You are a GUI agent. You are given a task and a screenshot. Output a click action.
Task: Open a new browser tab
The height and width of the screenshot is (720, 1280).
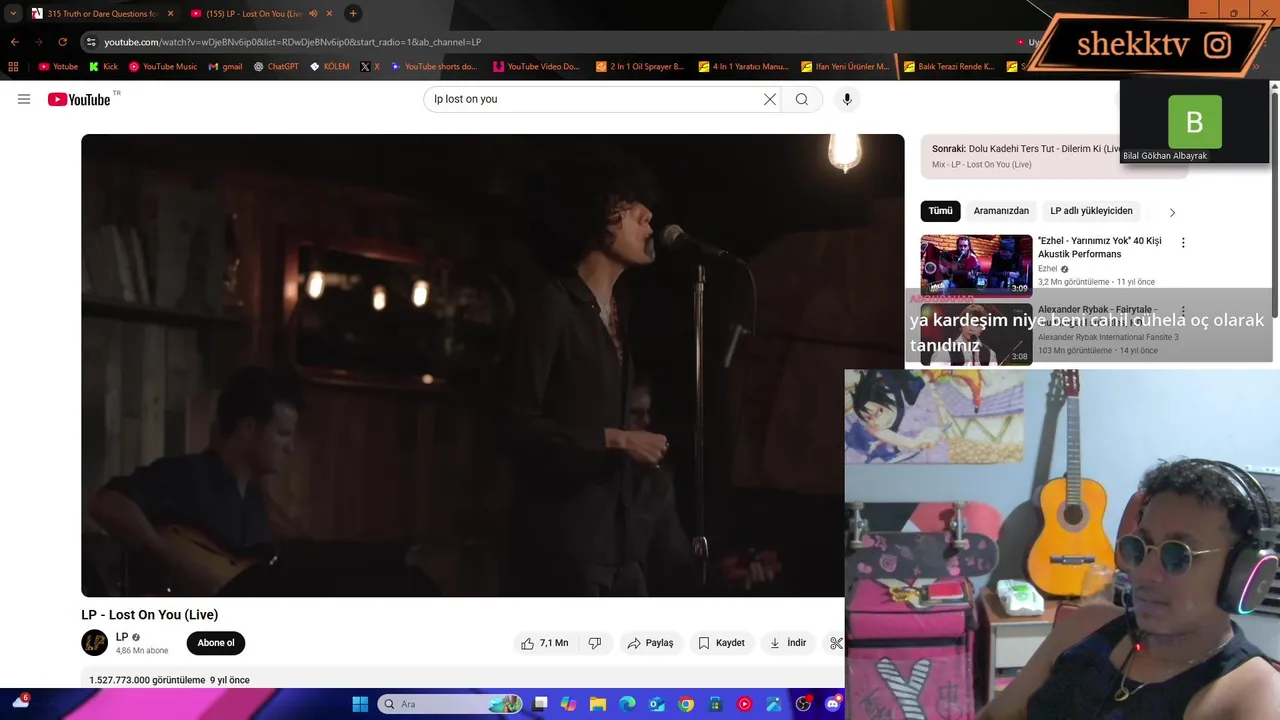[x=353, y=13]
